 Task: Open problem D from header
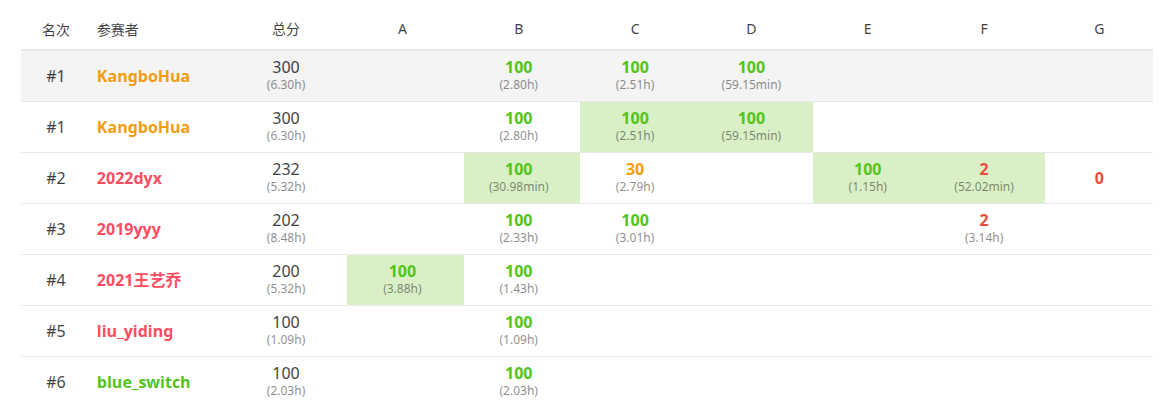click(751, 30)
